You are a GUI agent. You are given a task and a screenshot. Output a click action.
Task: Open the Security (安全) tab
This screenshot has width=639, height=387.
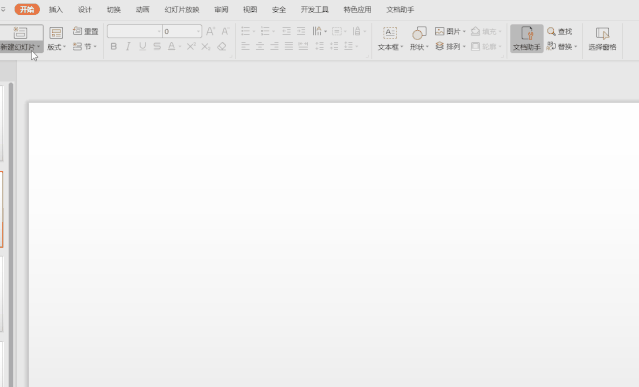coord(279,10)
